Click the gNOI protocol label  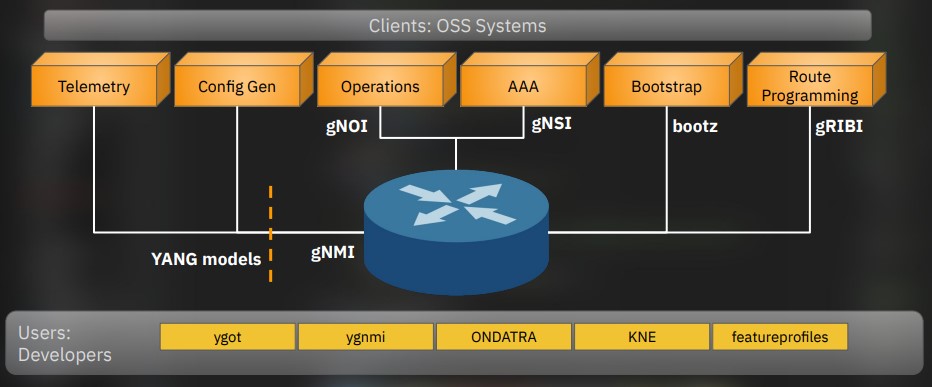coord(347,127)
